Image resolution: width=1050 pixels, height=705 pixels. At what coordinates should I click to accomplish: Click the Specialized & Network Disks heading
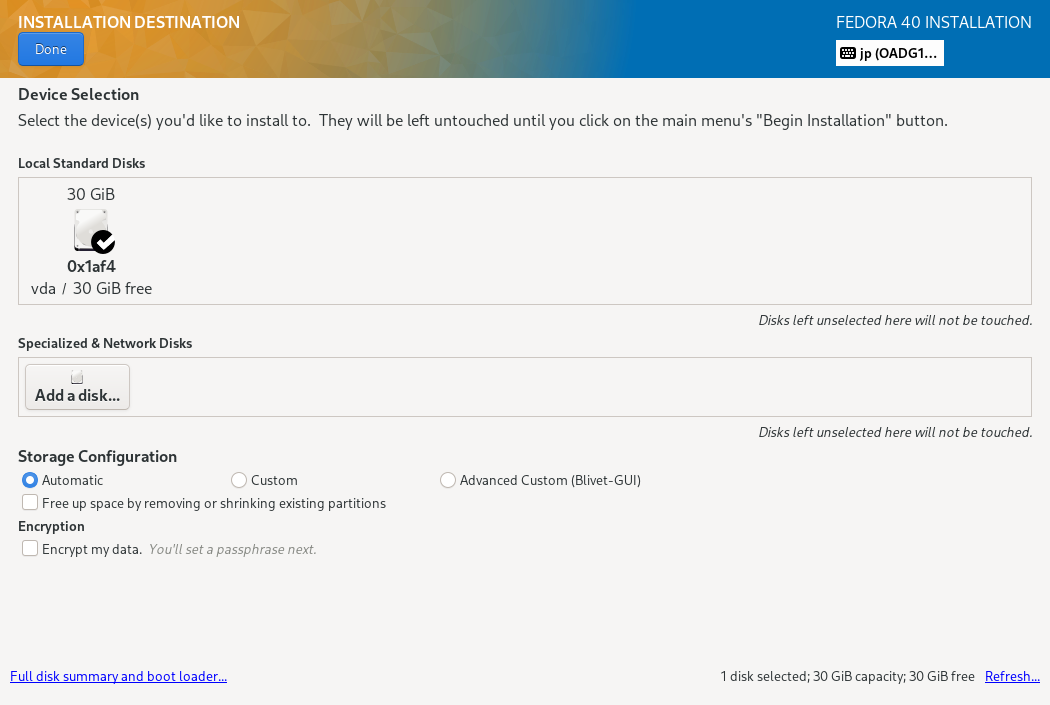[x=105, y=343]
